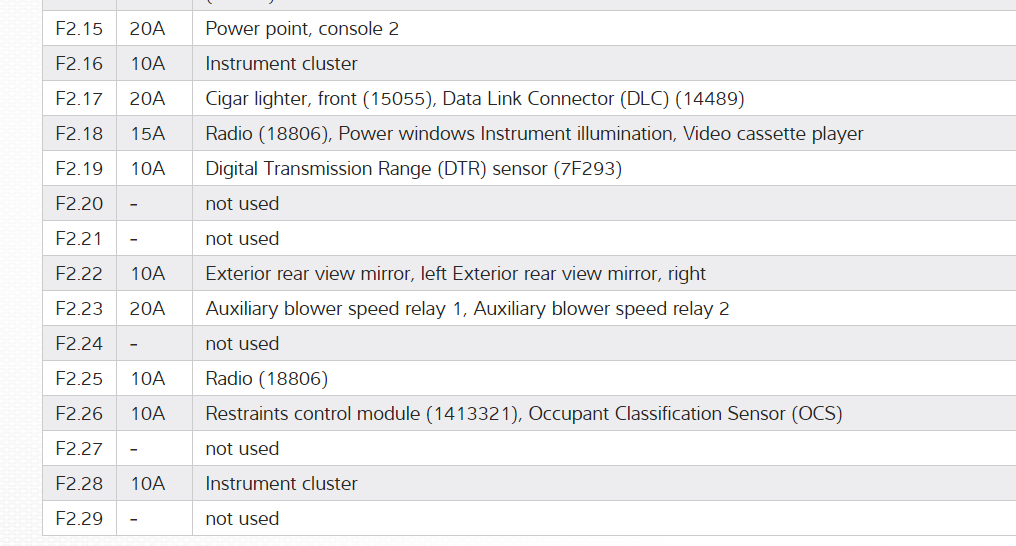Screen dimensions: 1016x546
Task: Click the Restraints control module description
Action: pos(523,414)
